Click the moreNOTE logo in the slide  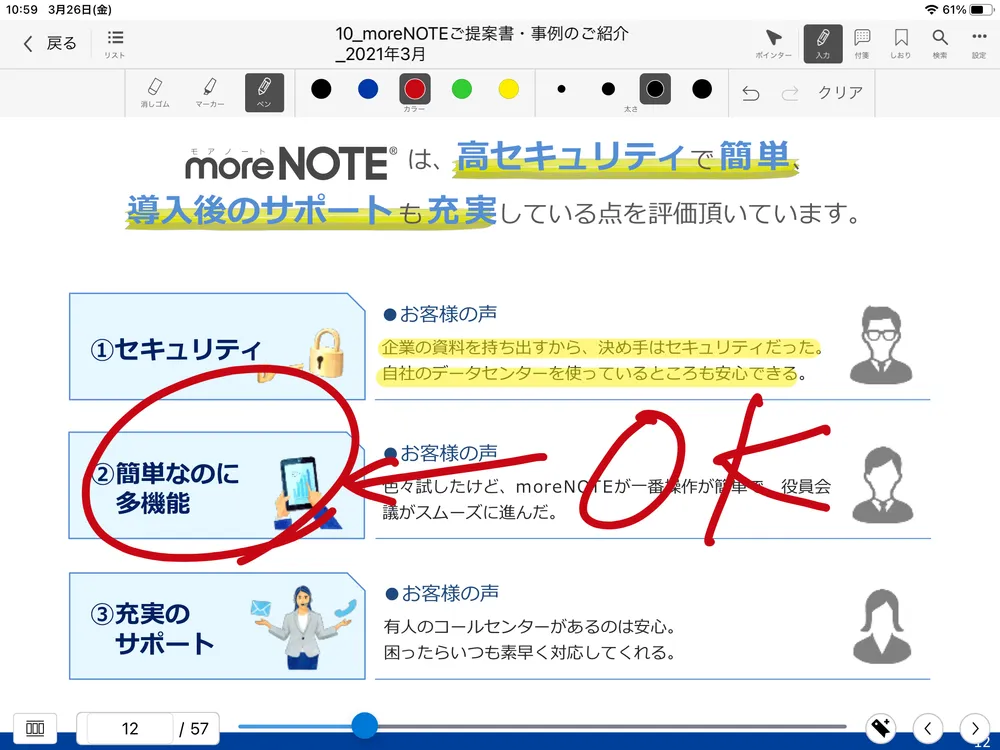click(291, 164)
